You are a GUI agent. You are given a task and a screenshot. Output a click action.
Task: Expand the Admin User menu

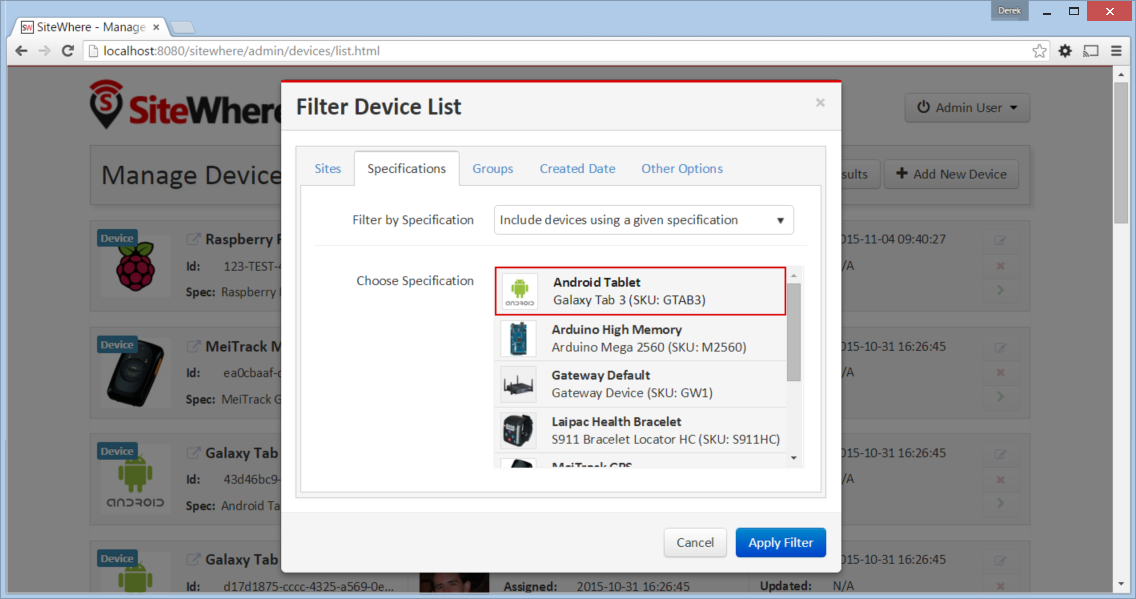coord(967,108)
